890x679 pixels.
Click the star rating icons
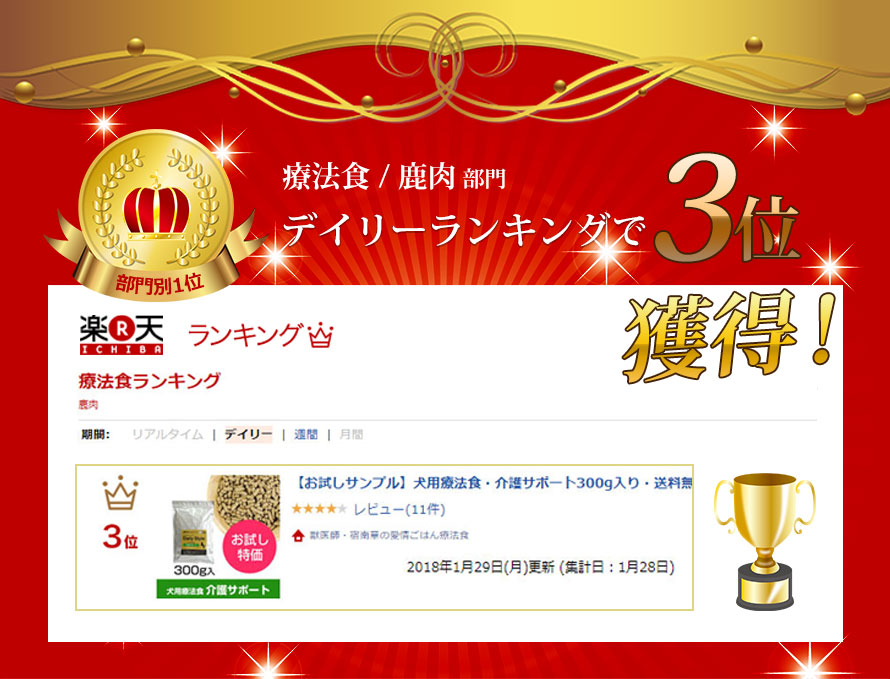coord(318,509)
